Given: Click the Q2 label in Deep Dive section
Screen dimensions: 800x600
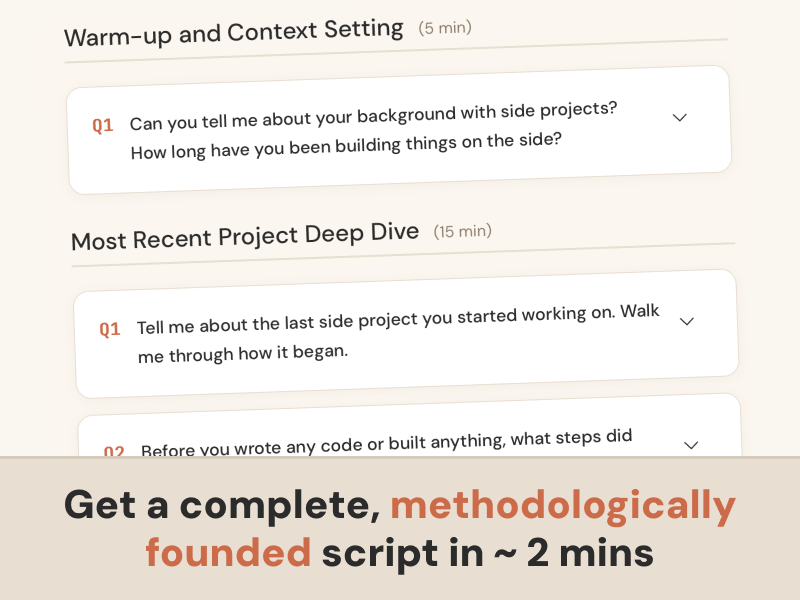Looking at the screenshot, I should [x=114, y=450].
